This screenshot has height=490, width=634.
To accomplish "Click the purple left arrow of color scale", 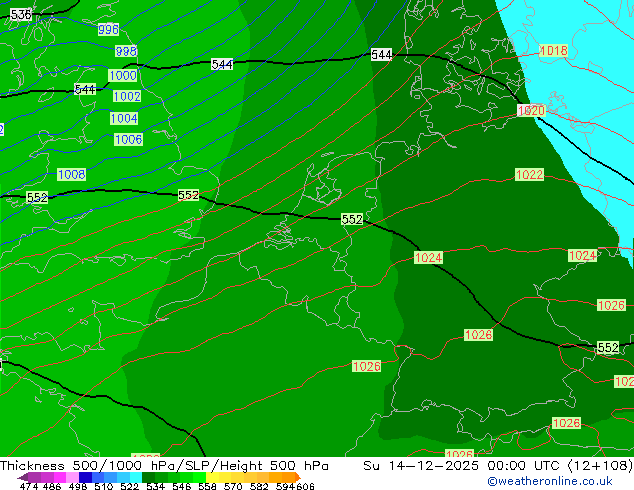I will 23,477.
